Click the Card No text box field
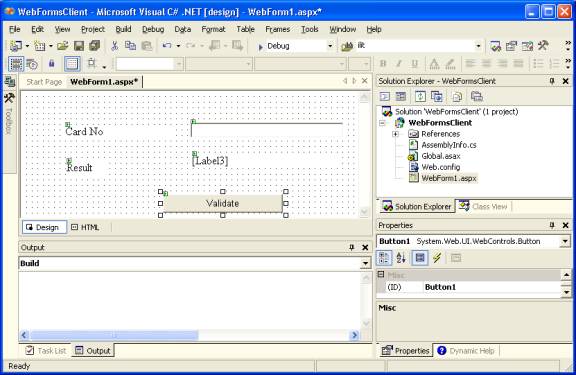The height and width of the screenshot is (375, 576). (267, 130)
